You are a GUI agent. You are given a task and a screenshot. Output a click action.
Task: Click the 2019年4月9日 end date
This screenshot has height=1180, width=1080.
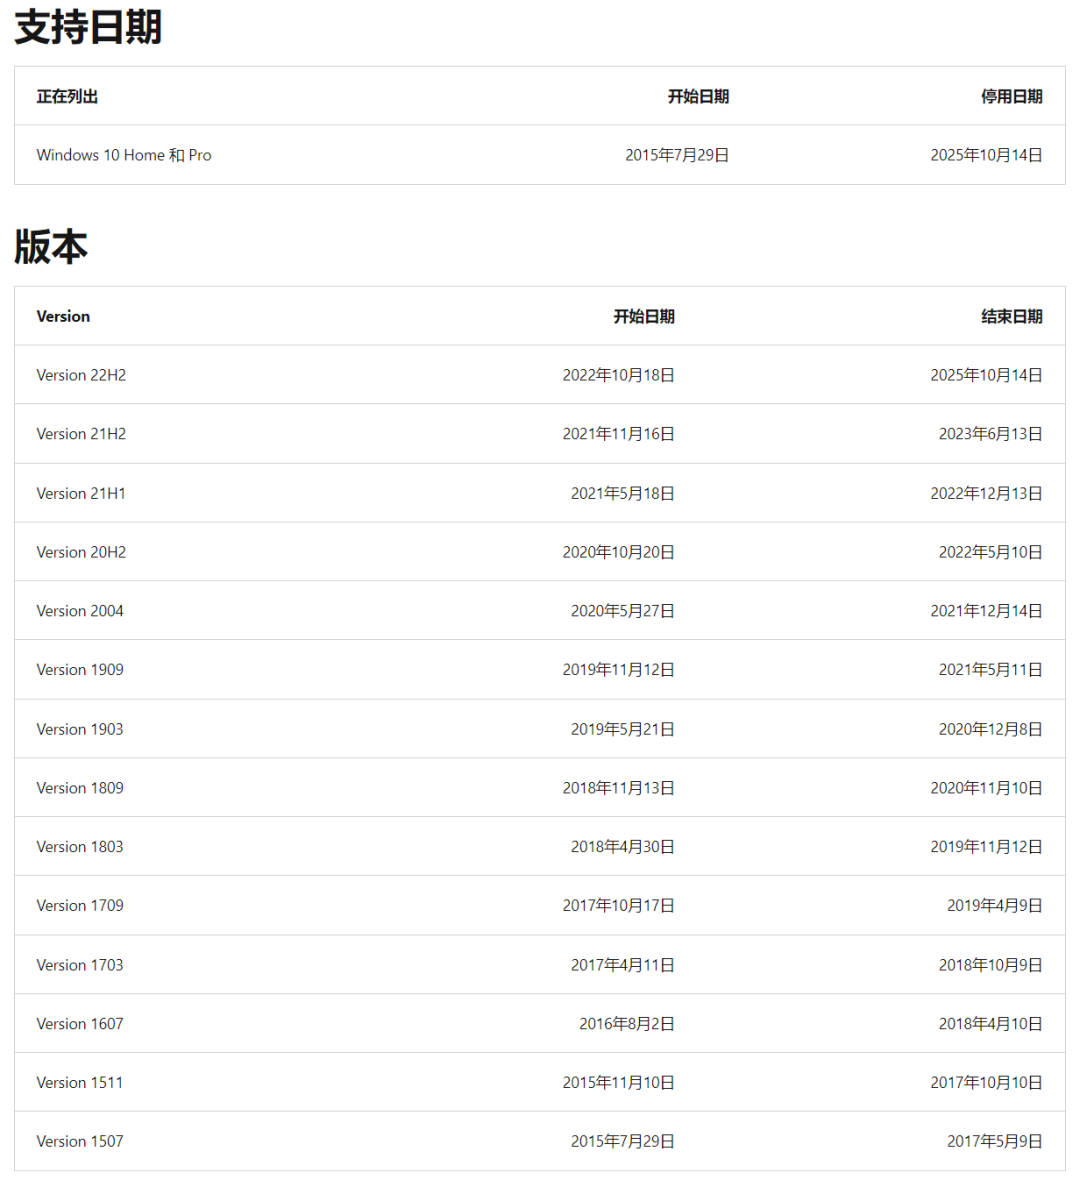994,905
